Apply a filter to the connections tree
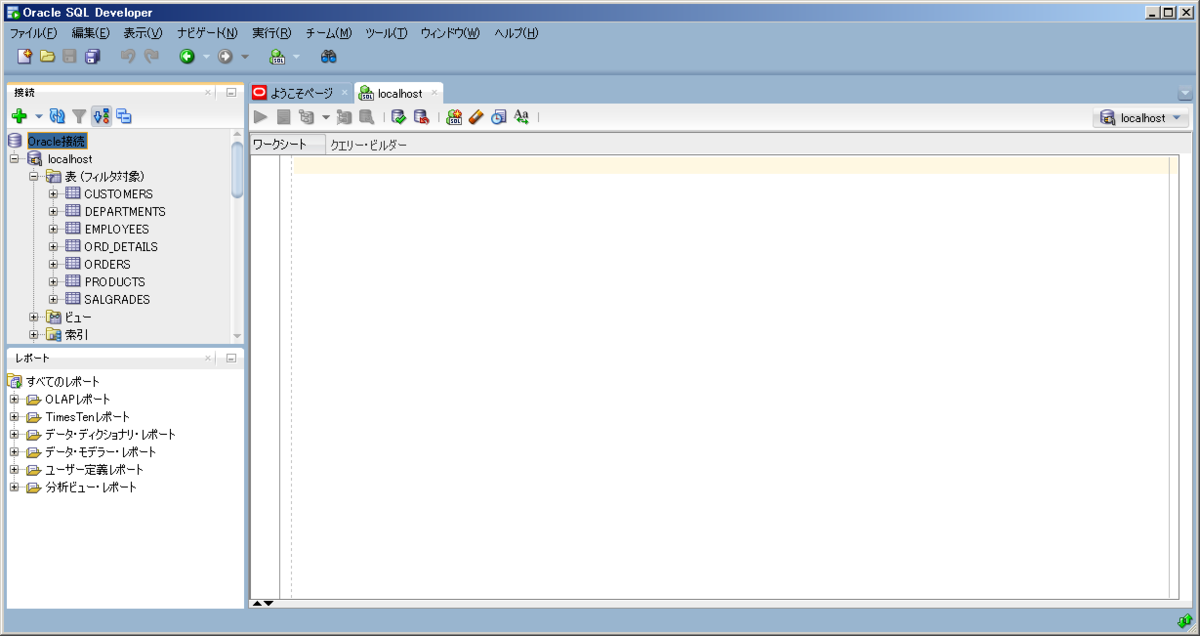The height and width of the screenshot is (636, 1200). pyautogui.click(x=79, y=116)
